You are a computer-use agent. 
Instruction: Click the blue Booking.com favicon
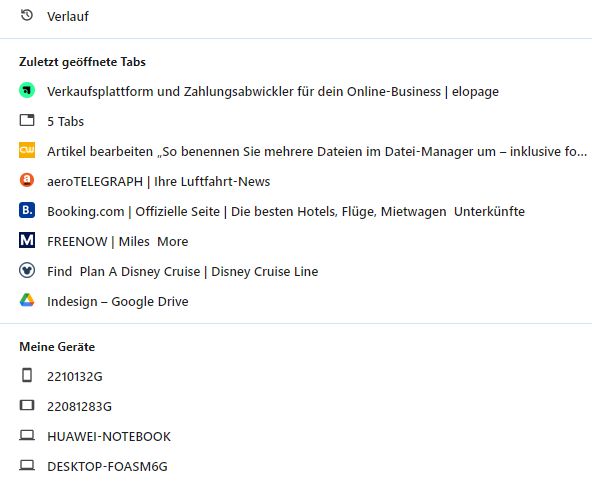pos(27,210)
